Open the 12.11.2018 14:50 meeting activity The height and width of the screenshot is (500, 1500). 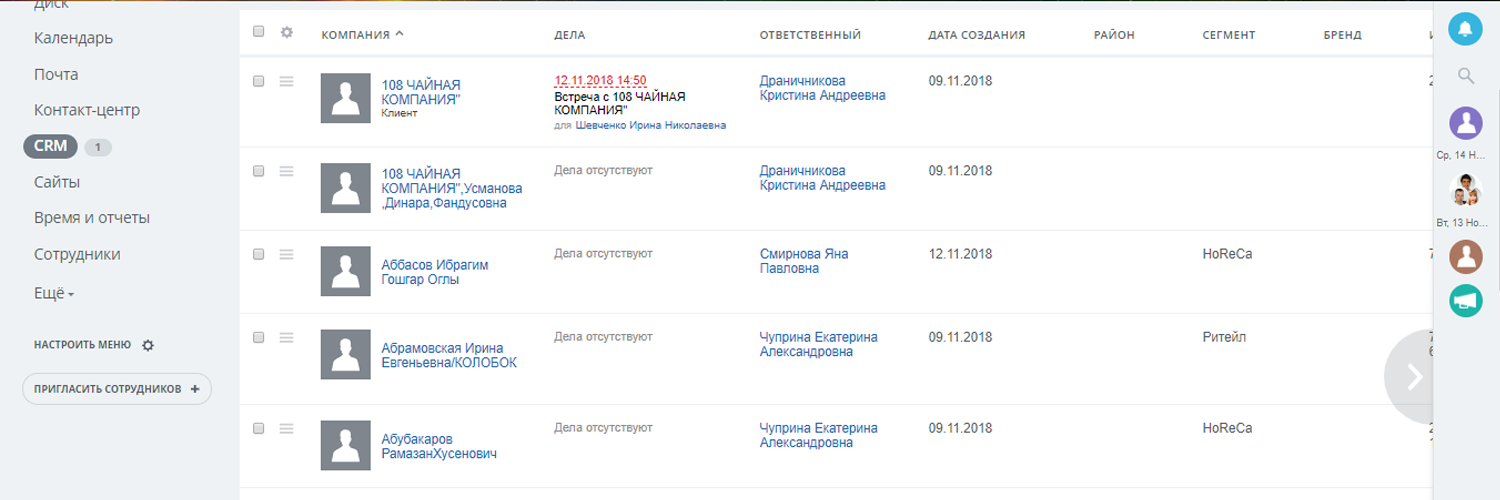600,81
